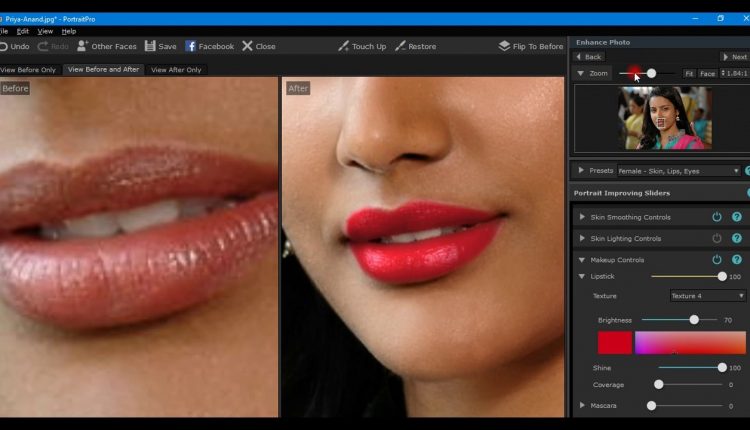Switch to View Before Only tab
Screen dimensions: 750x430
click(29, 70)
